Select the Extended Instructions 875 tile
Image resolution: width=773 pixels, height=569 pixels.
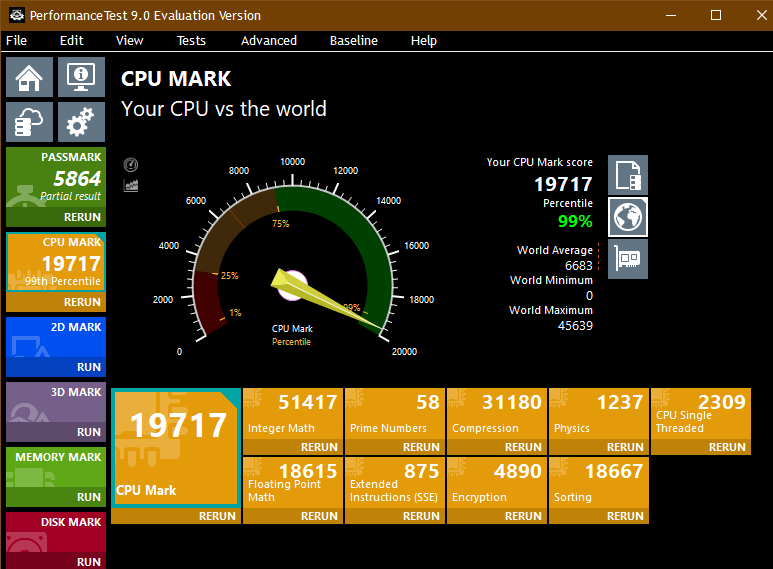coord(395,483)
